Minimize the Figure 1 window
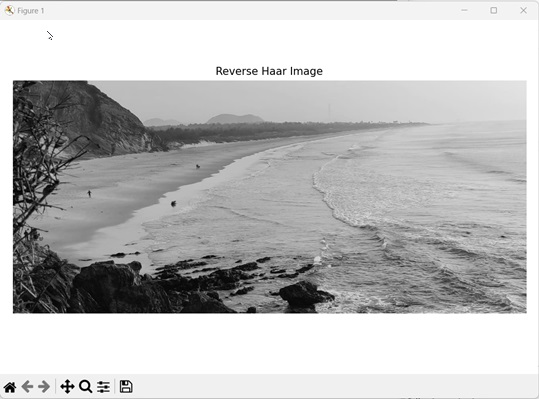The height and width of the screenshot is (399, 539). tap(464, 10)
